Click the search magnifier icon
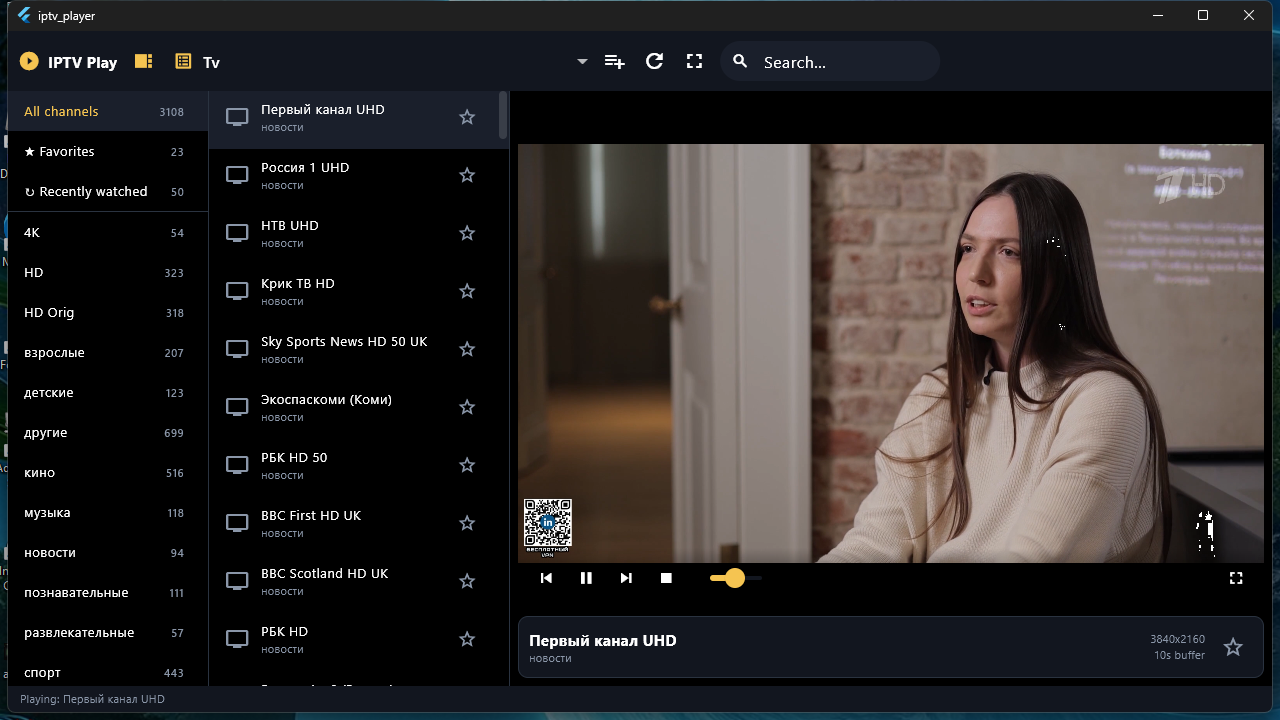 [740, 62]
